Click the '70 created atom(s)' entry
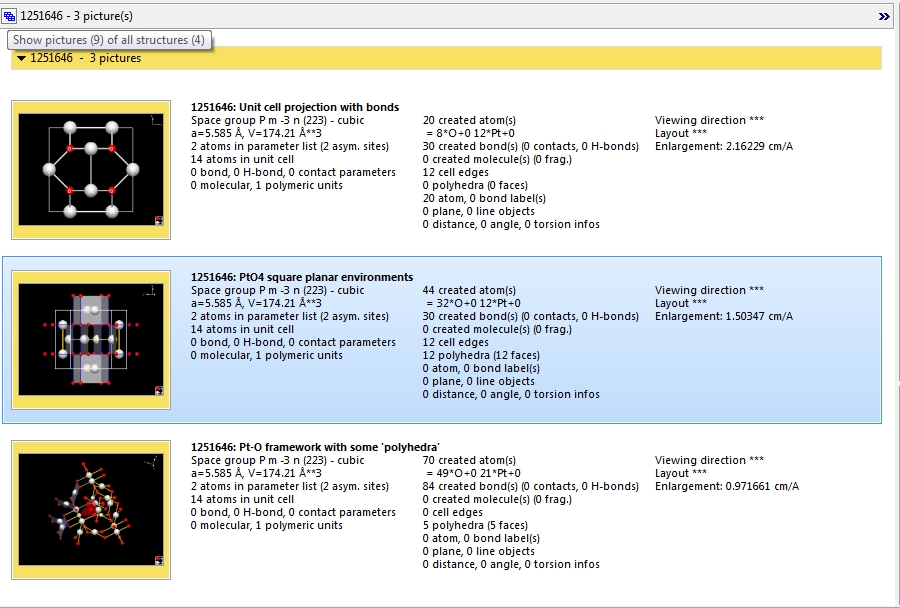This screenshot has width=900, height=608. [x=469, y=460]
